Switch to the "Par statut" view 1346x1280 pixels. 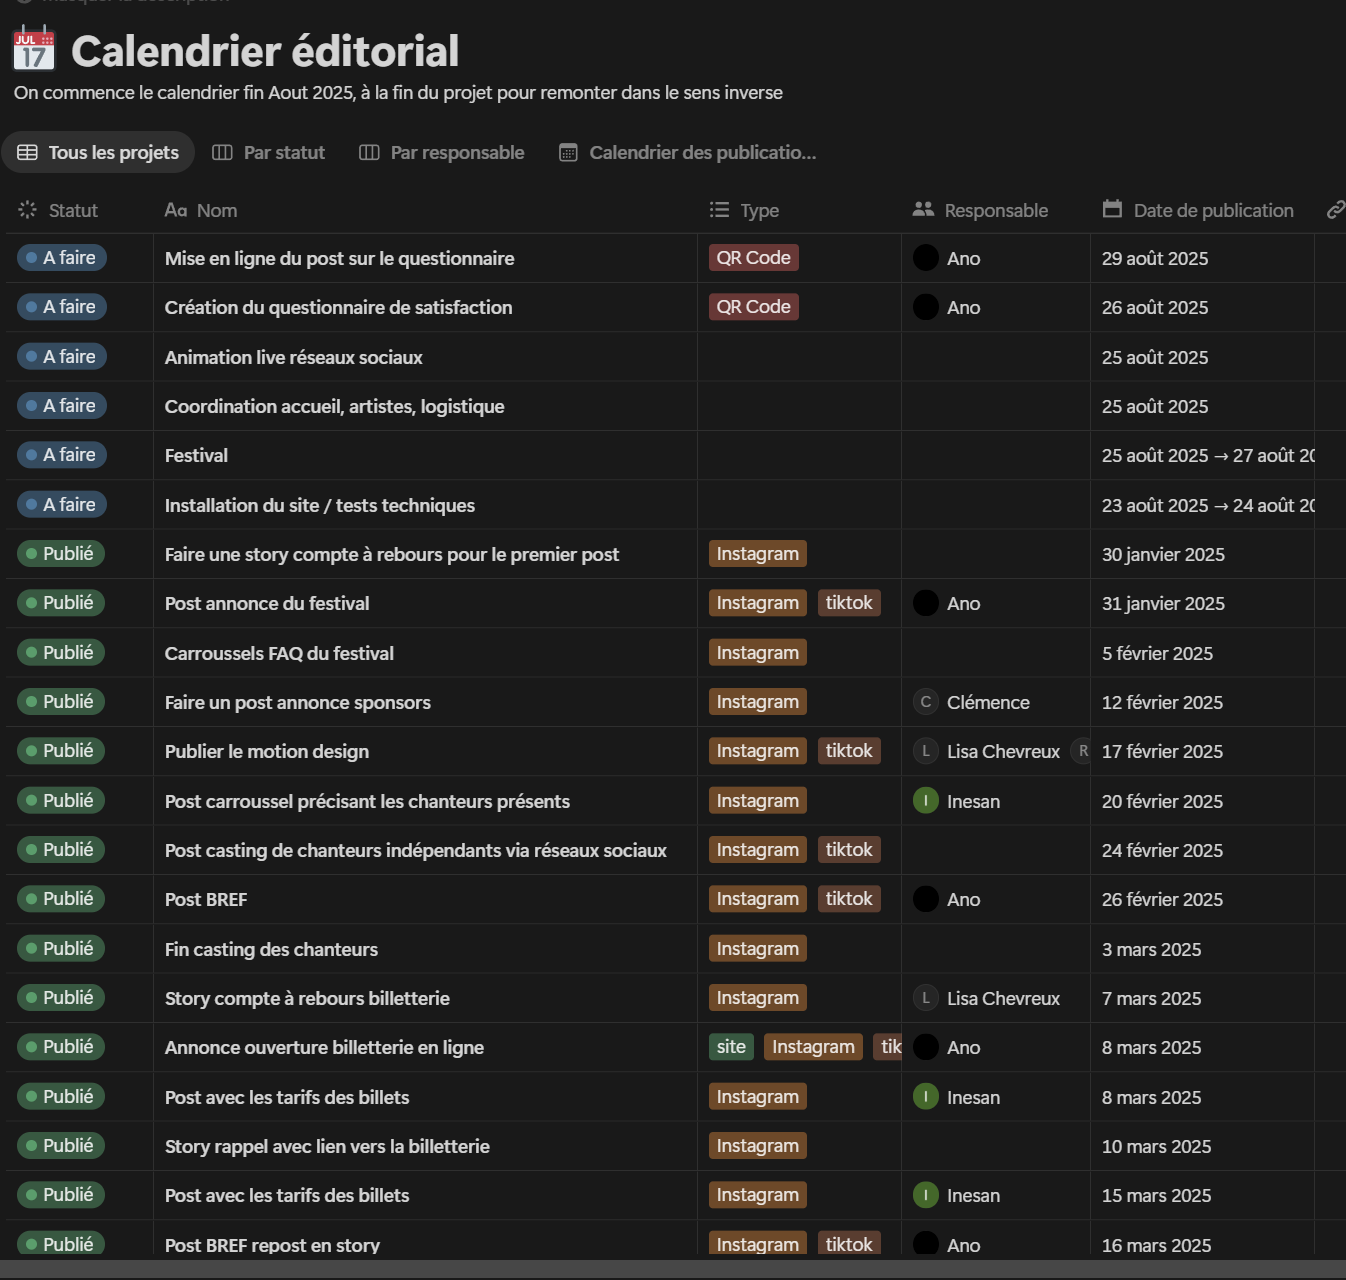click(284, 152)
